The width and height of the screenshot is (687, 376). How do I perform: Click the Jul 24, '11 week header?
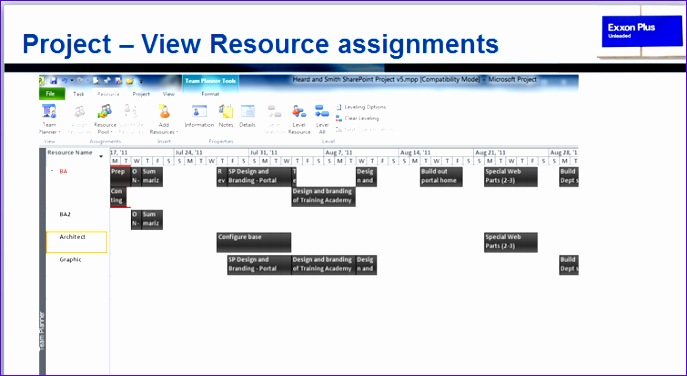click(211, 153)
